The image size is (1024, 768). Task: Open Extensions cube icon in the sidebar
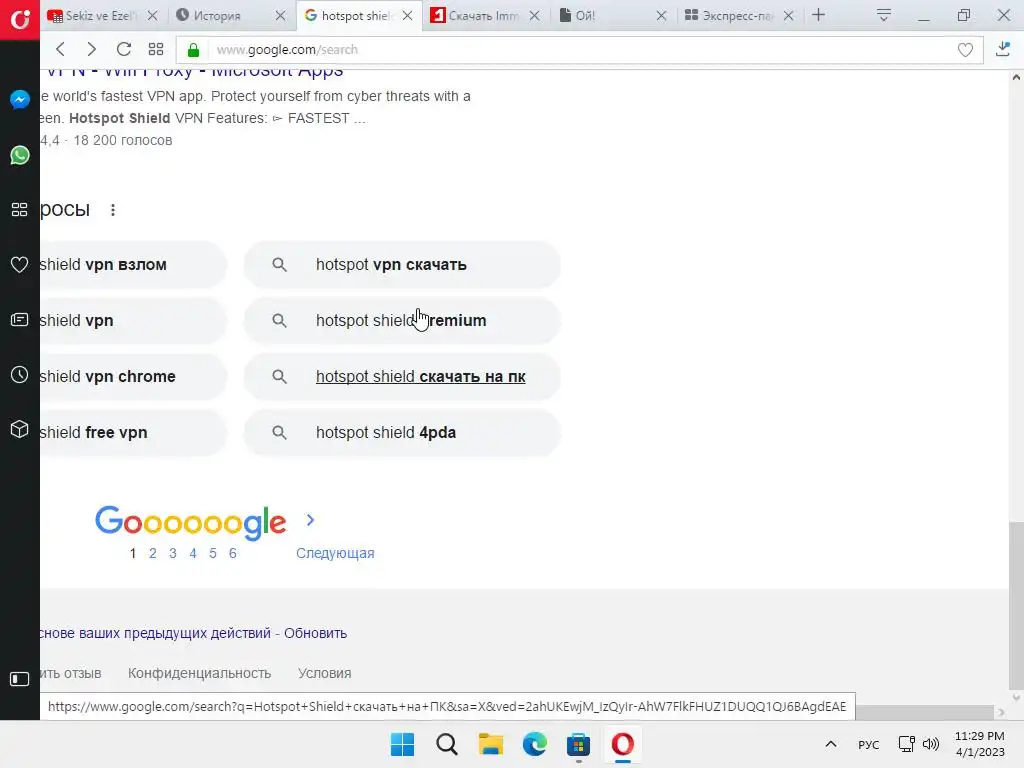pos(20,429)
